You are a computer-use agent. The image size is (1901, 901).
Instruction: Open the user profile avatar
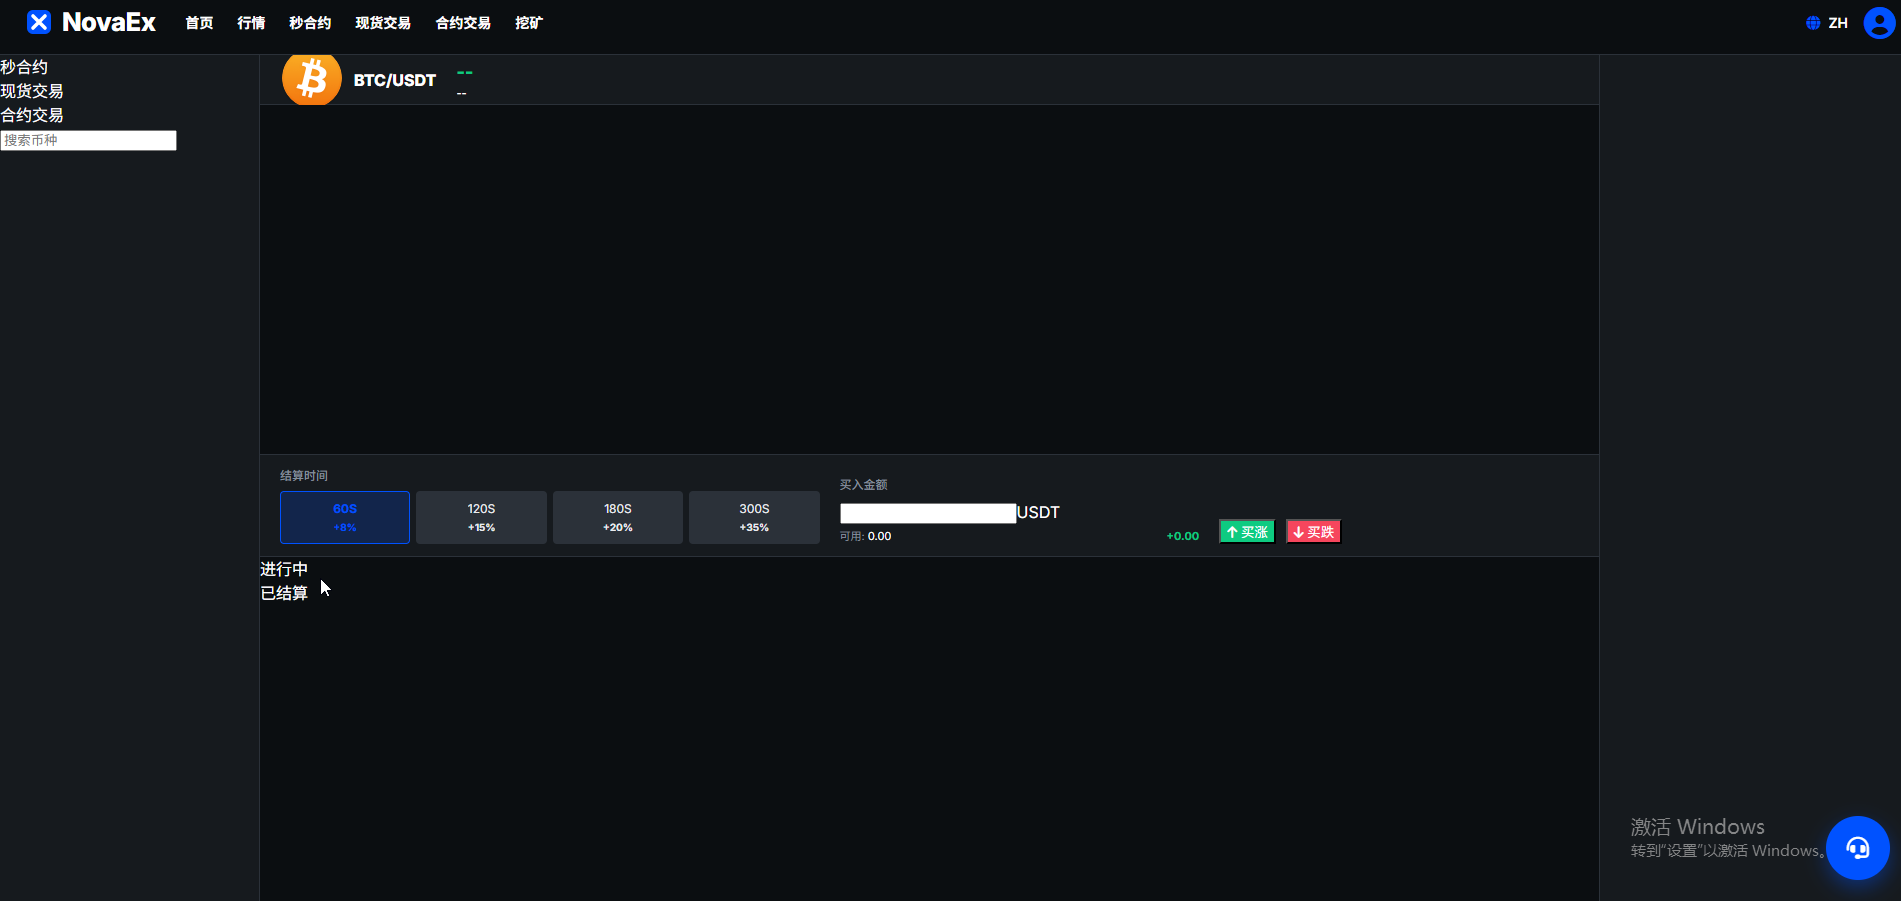tap(1879, 23)
